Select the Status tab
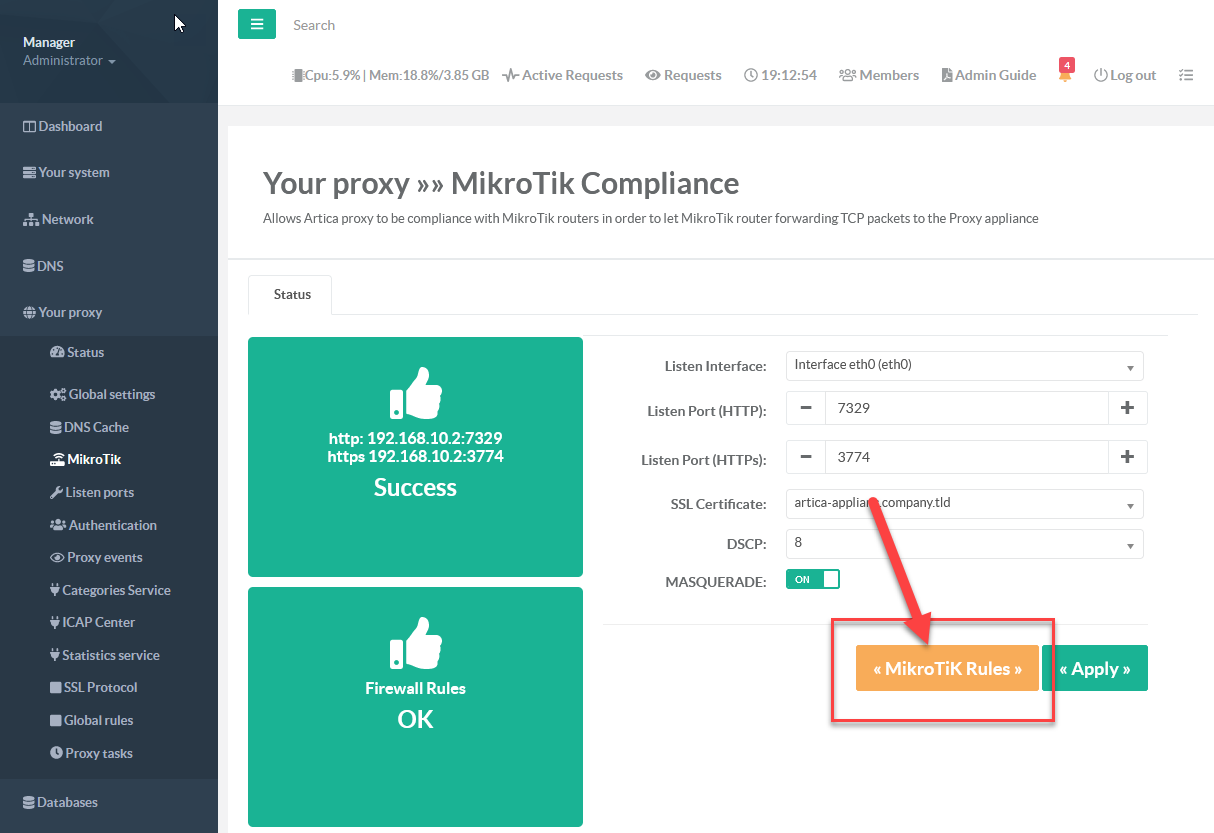The height and width of the screenshot is (833, 1214). (292, 295)
